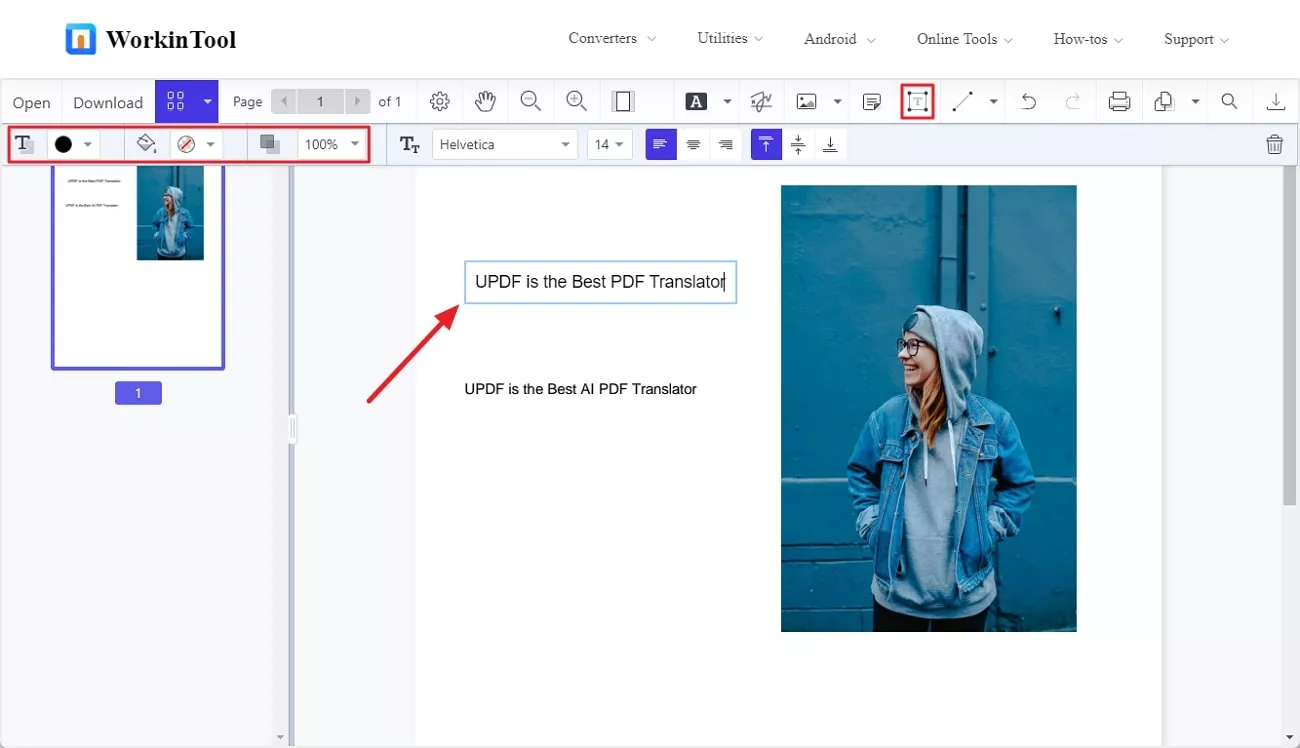Set vertical alignment to middle
The image size is (1300, 748).
(x=798, y=145)
